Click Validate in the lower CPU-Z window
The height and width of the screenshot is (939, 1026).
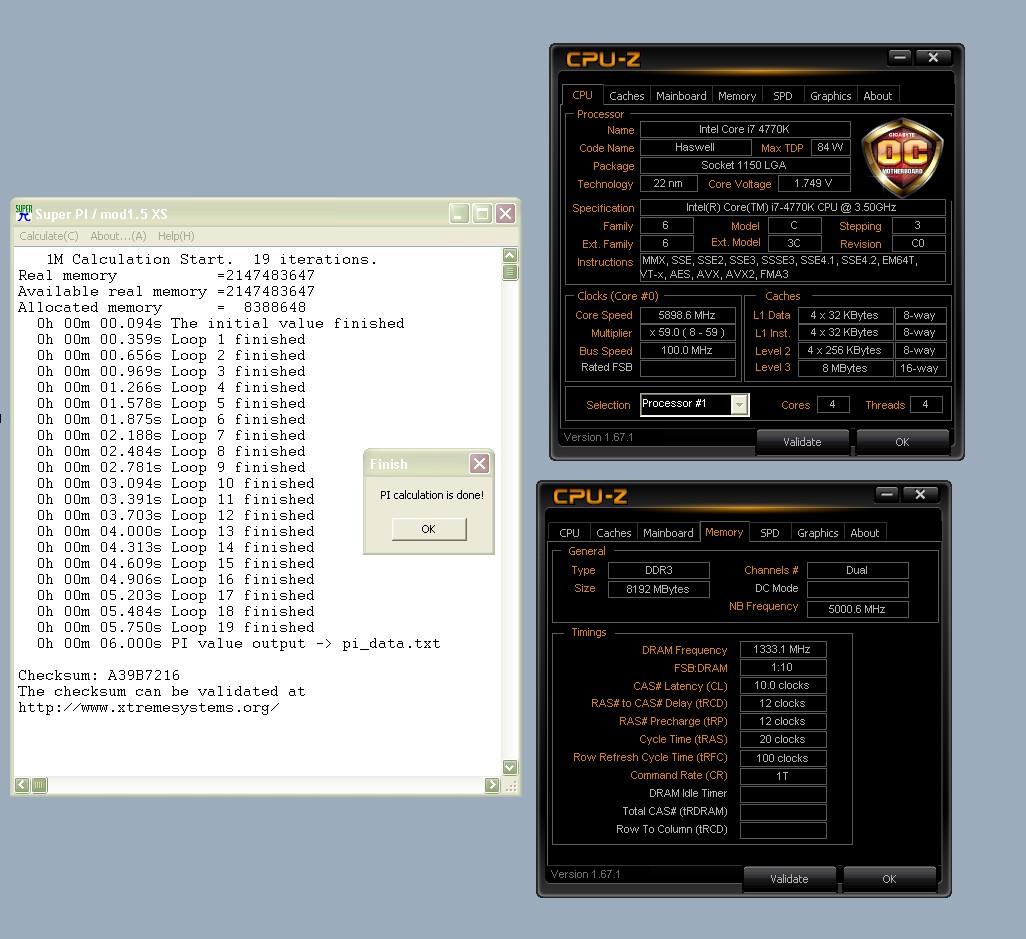click(789, 879)
